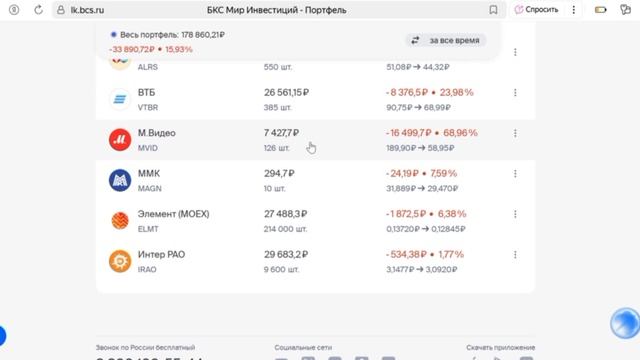Screen dimensions: 640x360
Task: Open the three-dot menu for the ALRS row
Action: click(515, 52)
